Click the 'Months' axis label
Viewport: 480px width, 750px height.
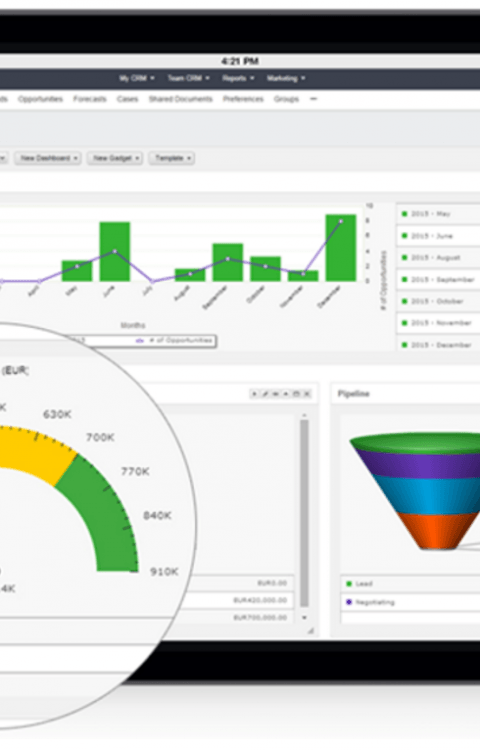click(133, 325)
